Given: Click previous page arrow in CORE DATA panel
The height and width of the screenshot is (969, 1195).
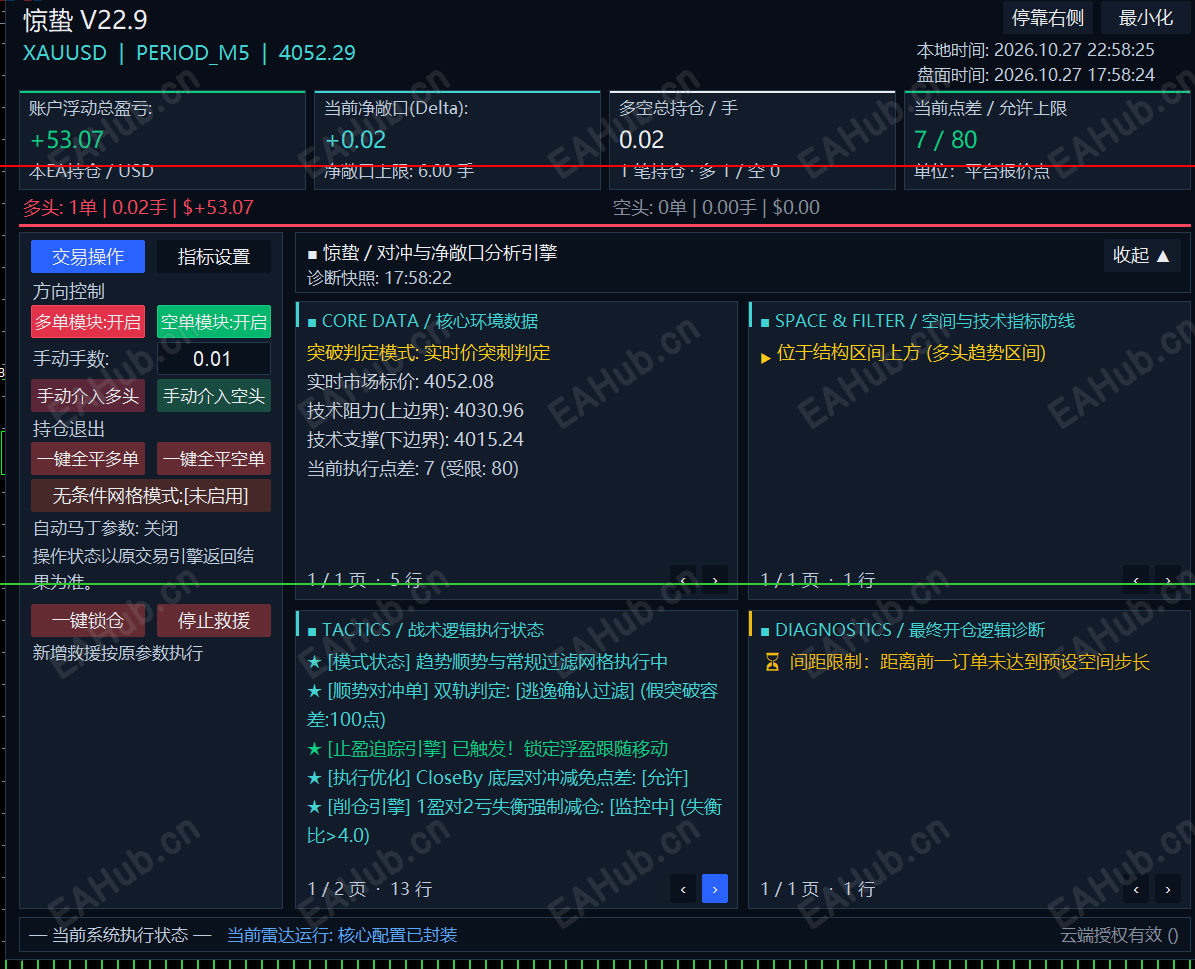Looking at the screenshot, I should pyautogui.click(x=683, y=580).
